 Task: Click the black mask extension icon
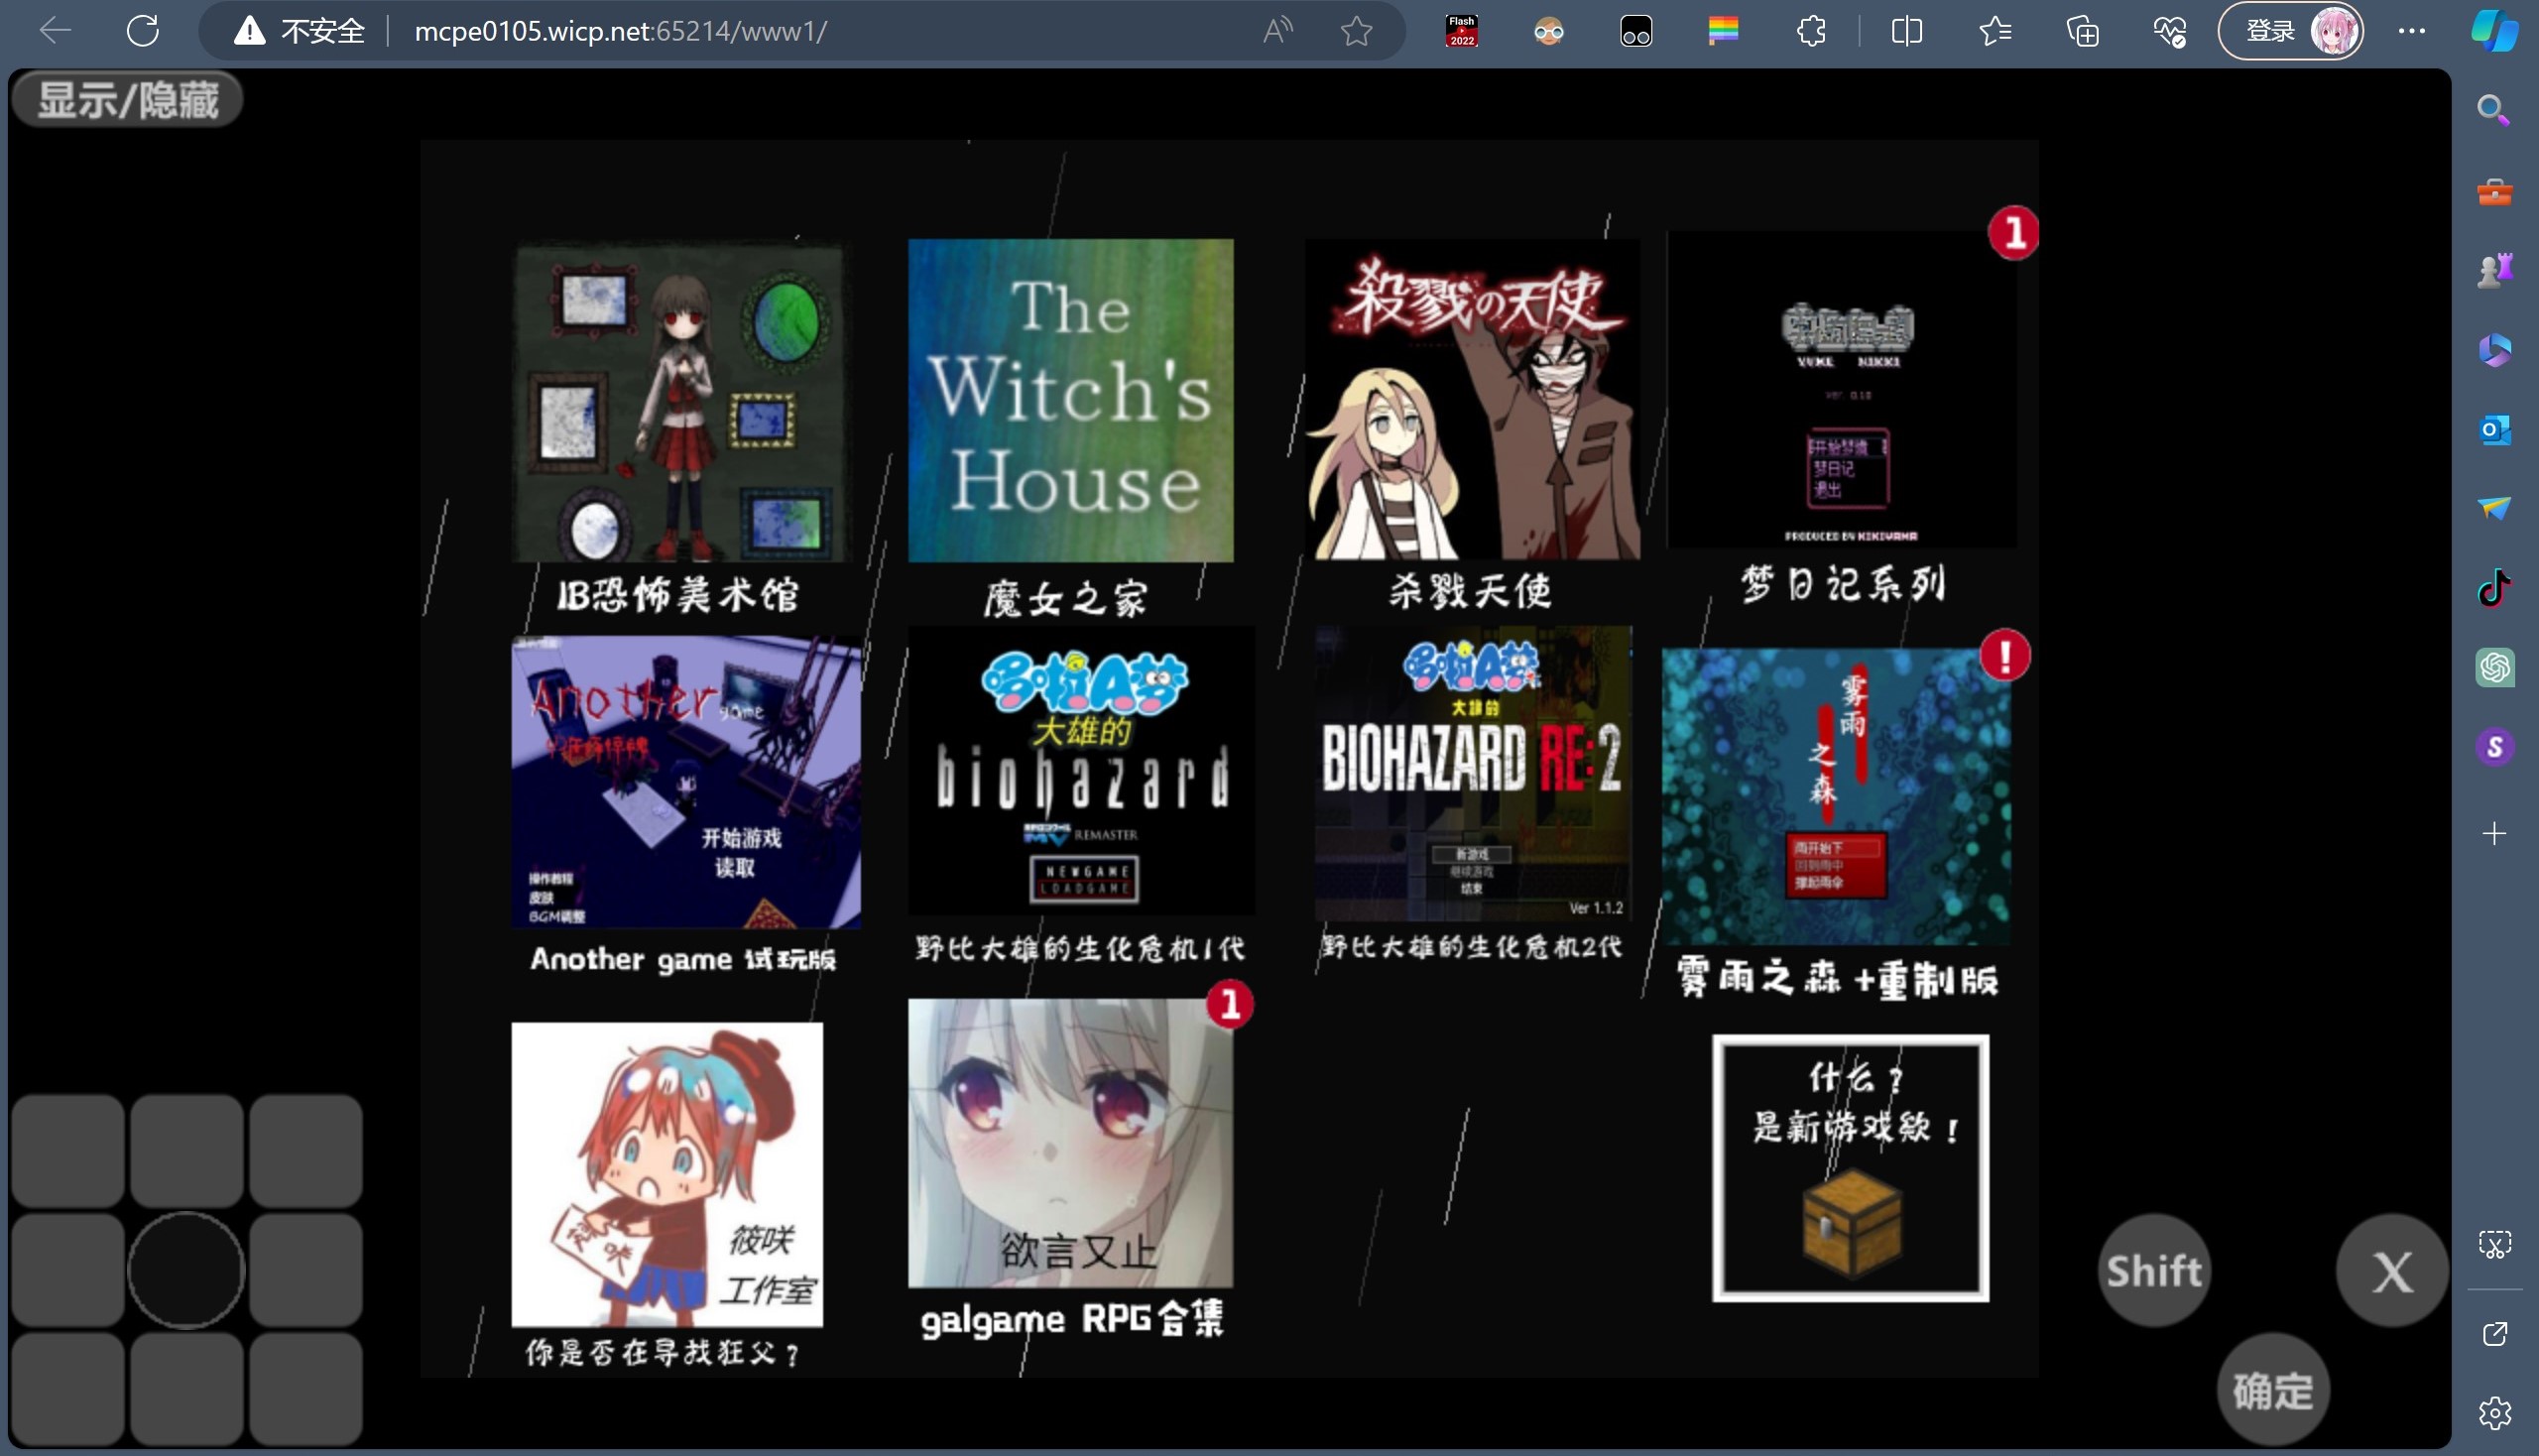(x=1636, y=31)
